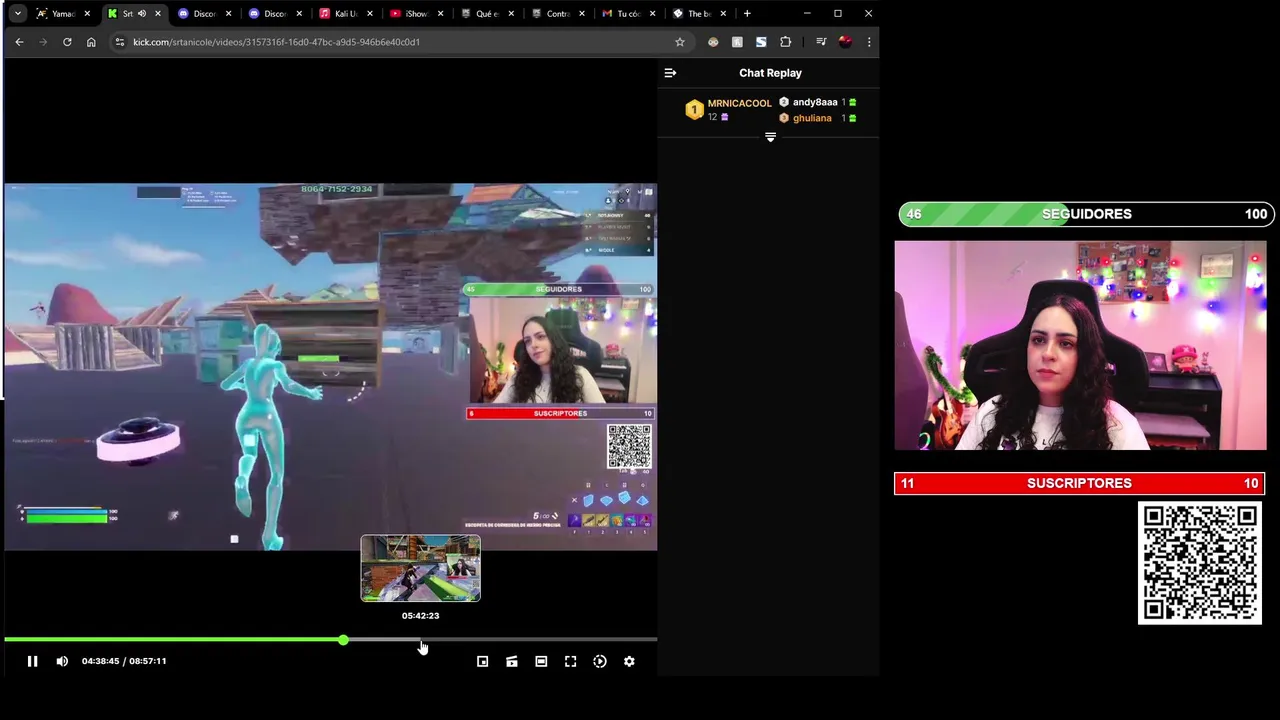Close the Kali tab
This screenshot has width=1280, height=720.
click(369, 13)
